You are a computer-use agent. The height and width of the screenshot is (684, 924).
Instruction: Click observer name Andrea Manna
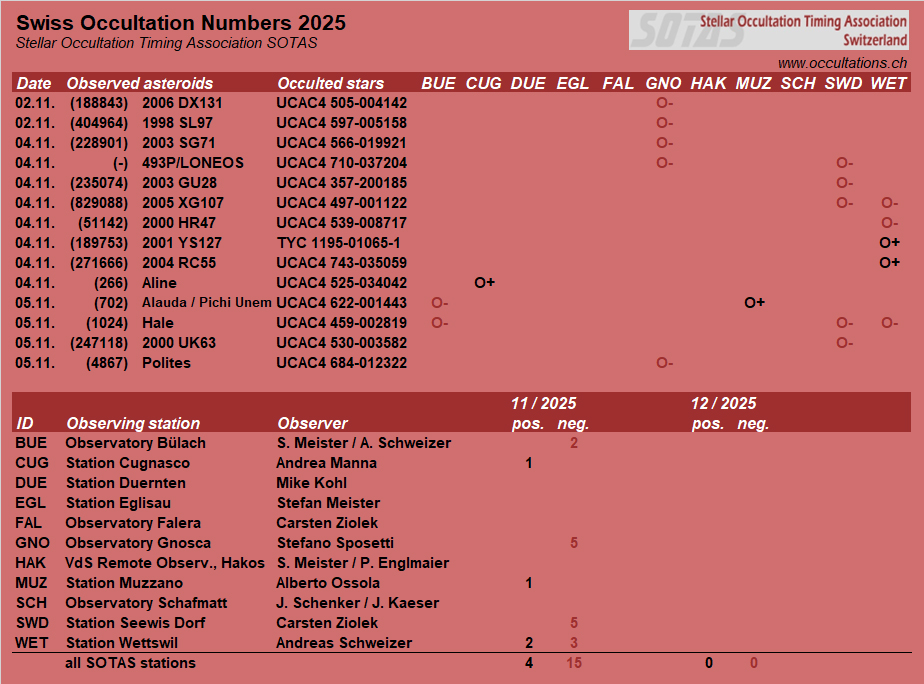tap(326, 463)
